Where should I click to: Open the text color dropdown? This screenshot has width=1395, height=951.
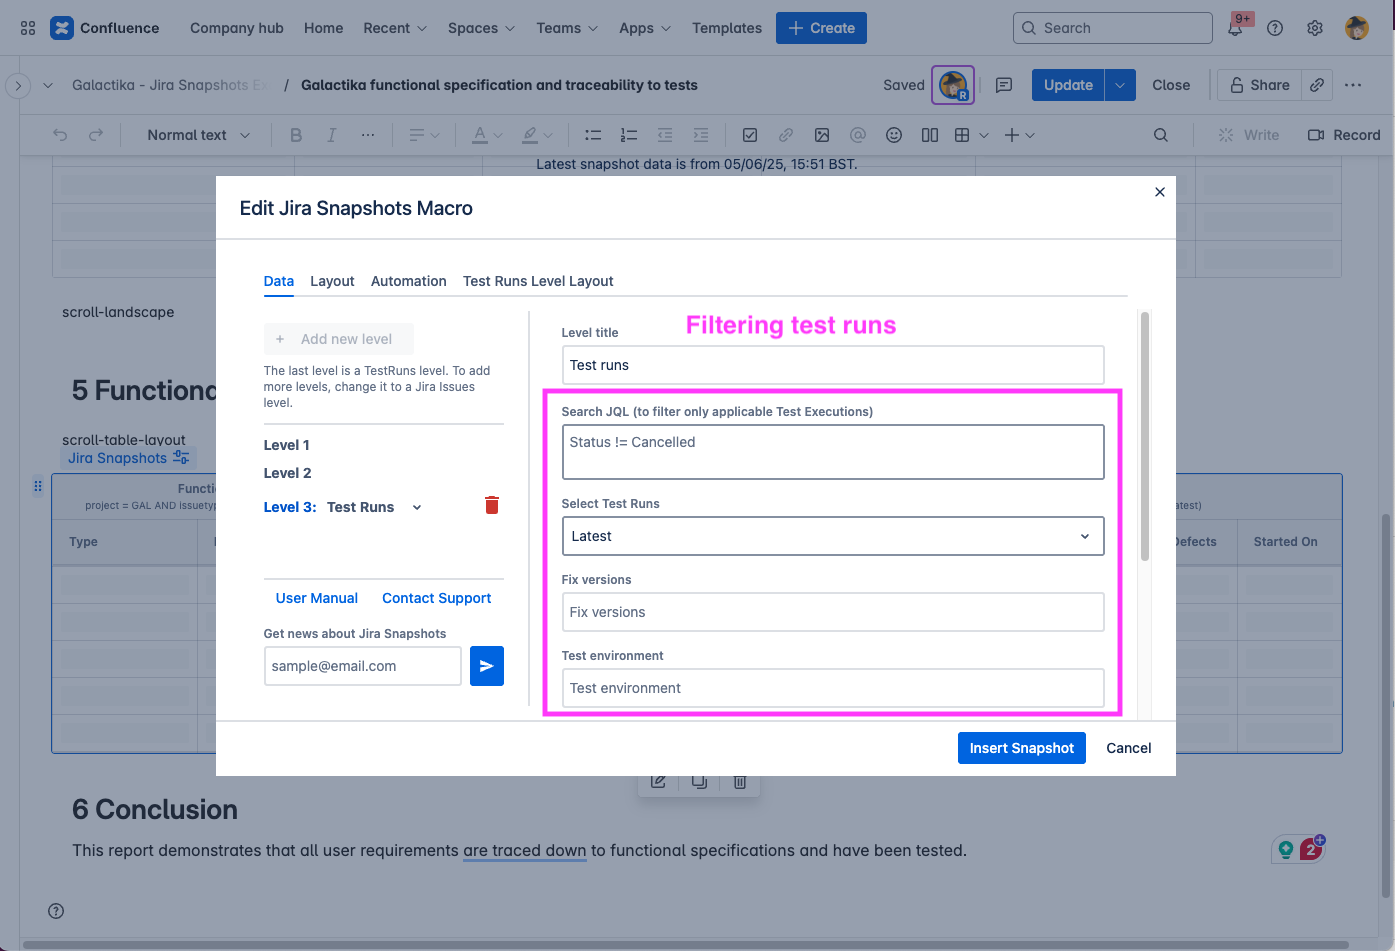(488, 135)
